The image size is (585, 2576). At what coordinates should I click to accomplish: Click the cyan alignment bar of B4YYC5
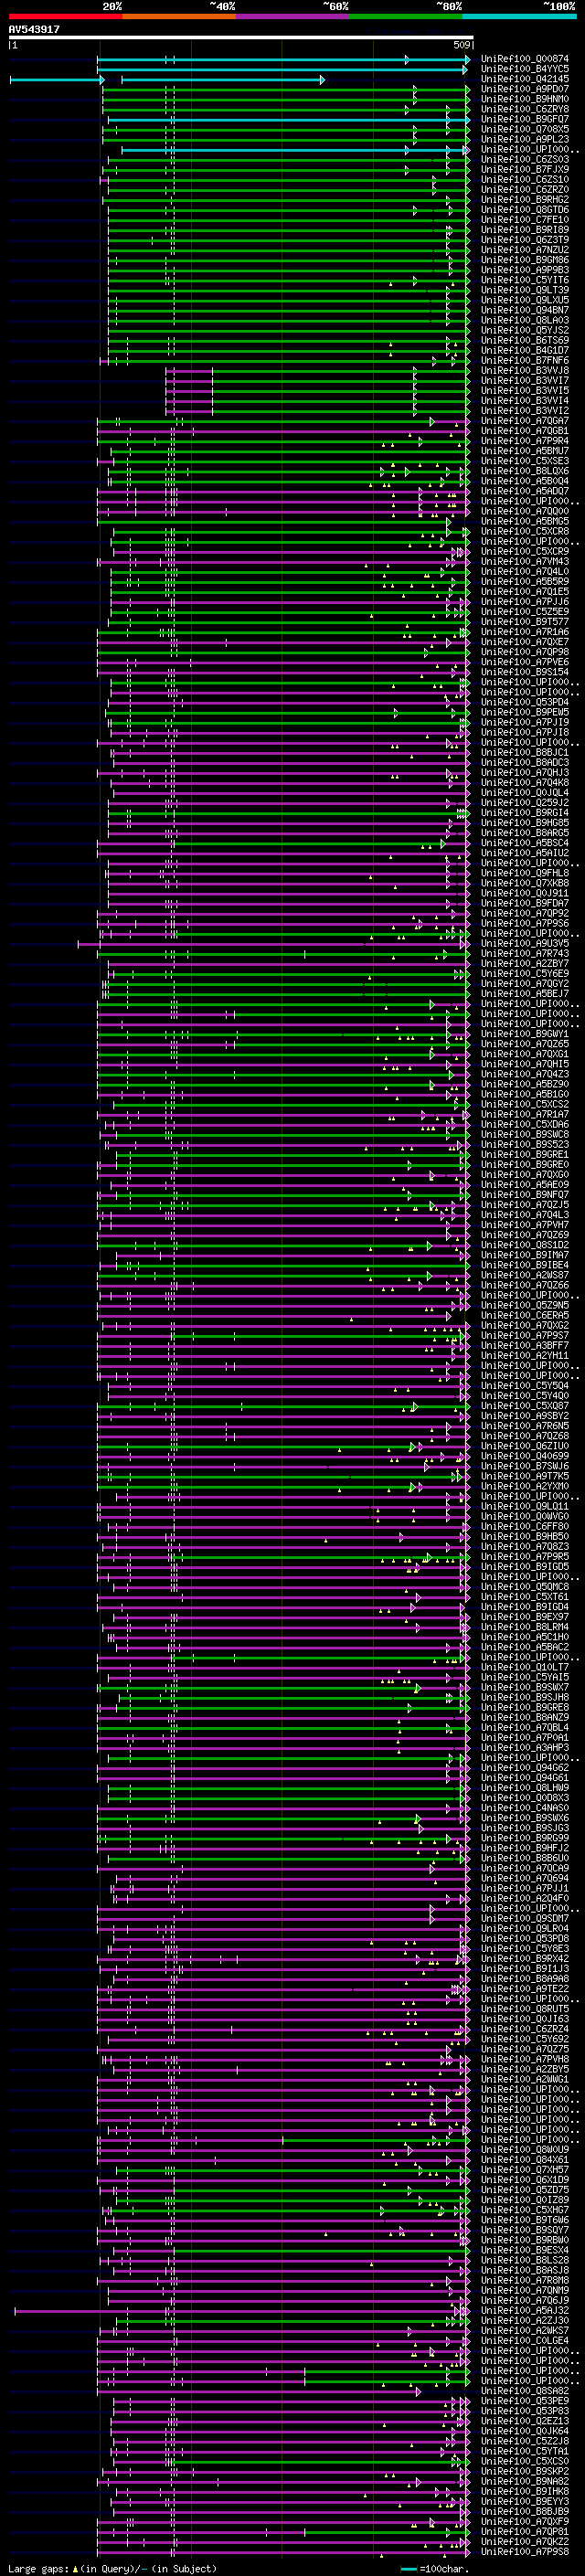coord(284,70)
